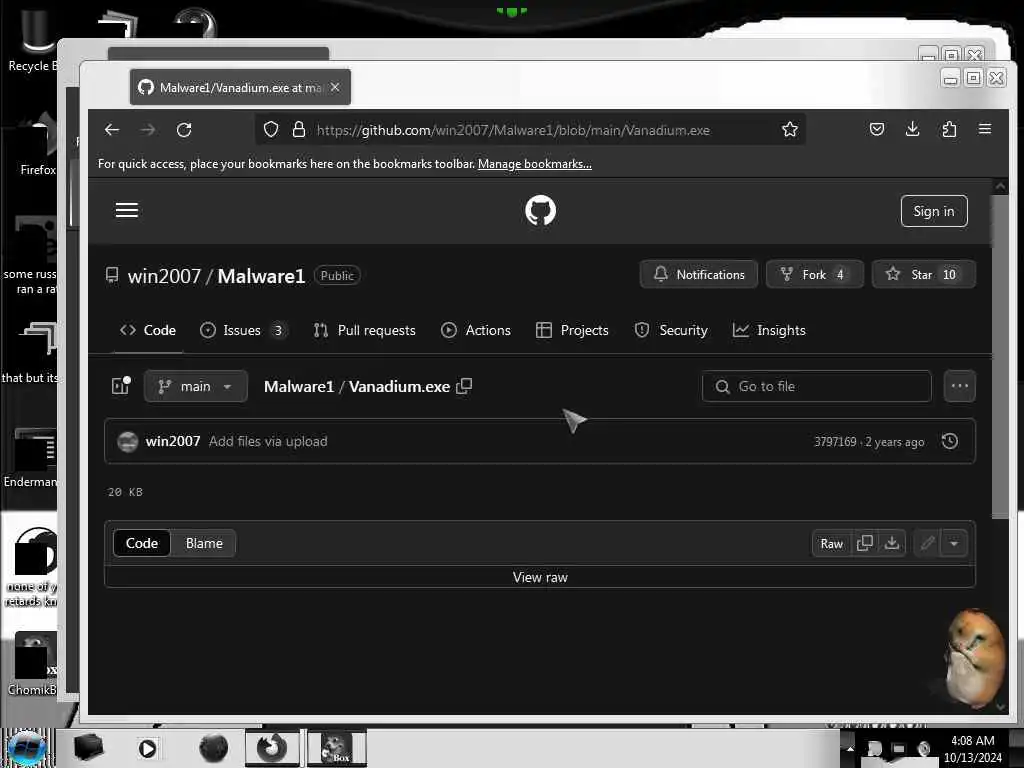Viewport: 1024px width, 768px height.
Task: Open the Add files via upload commit message
Action: (268, 441)
